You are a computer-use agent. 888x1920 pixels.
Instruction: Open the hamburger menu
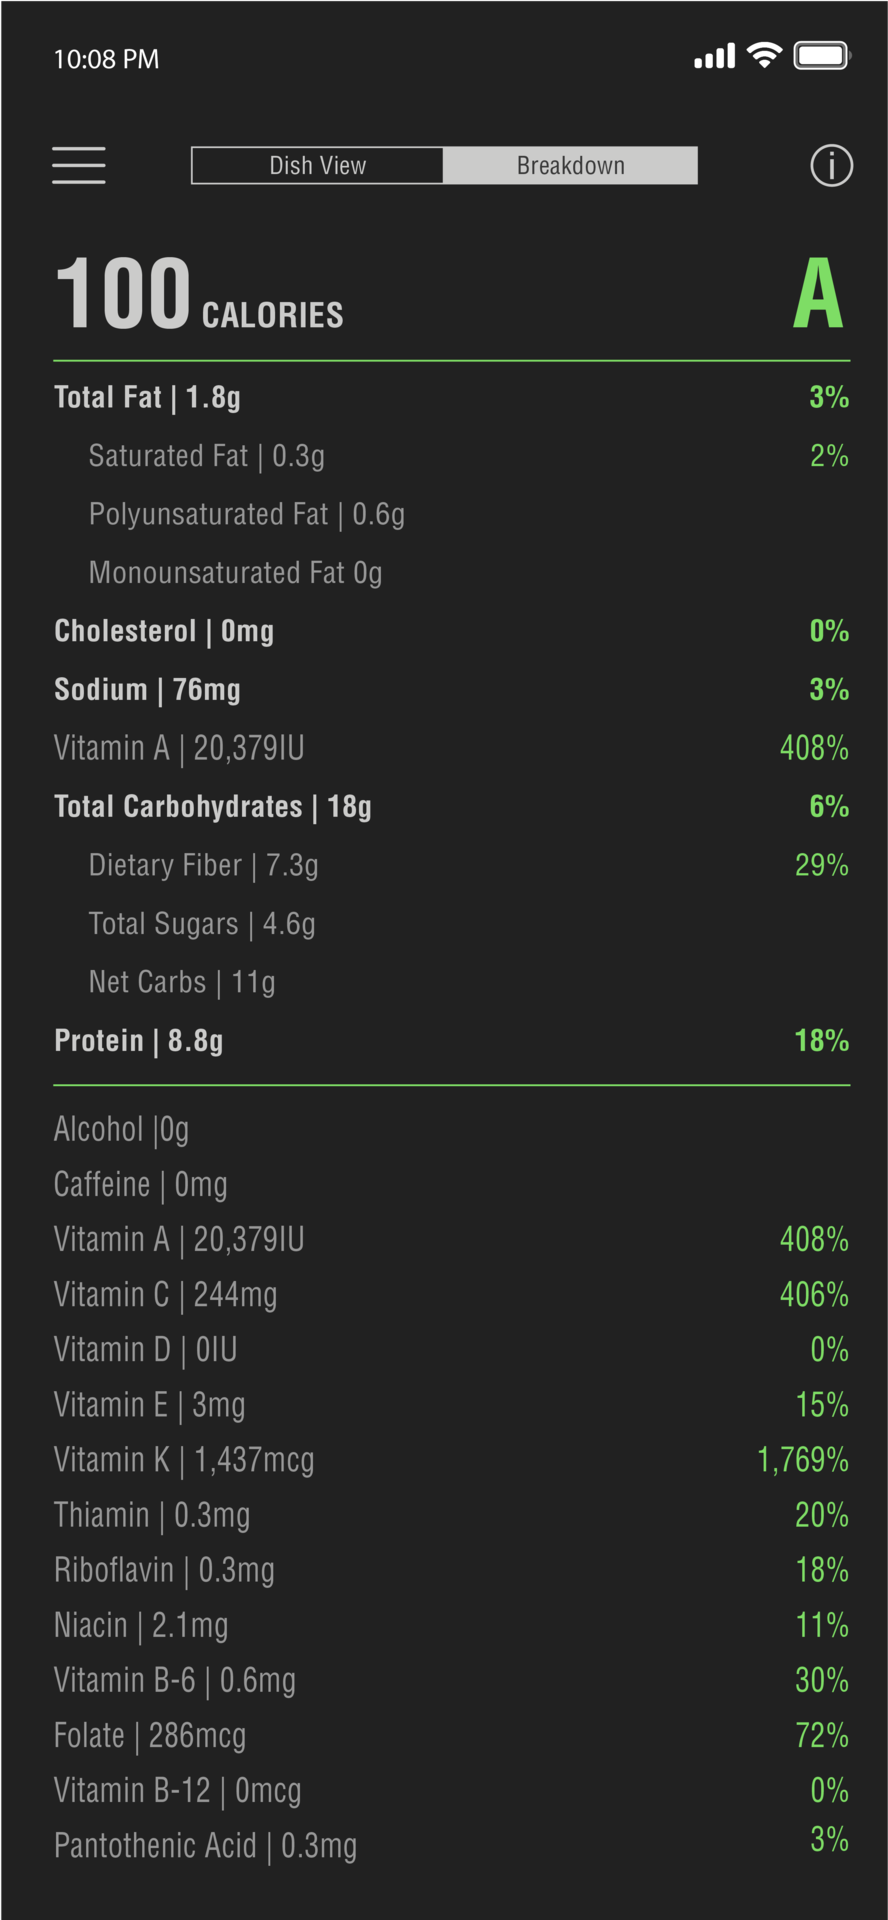79,165
